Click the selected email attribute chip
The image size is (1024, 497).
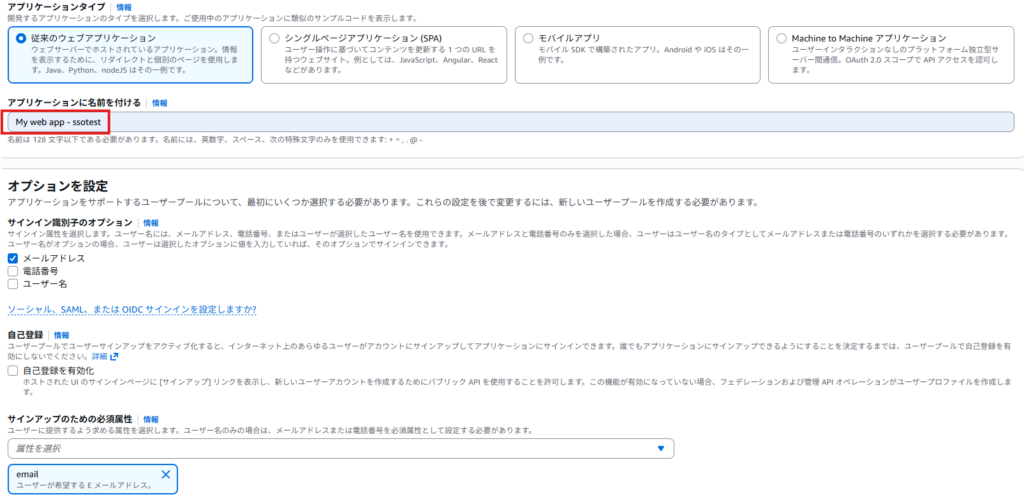(80, 479)
